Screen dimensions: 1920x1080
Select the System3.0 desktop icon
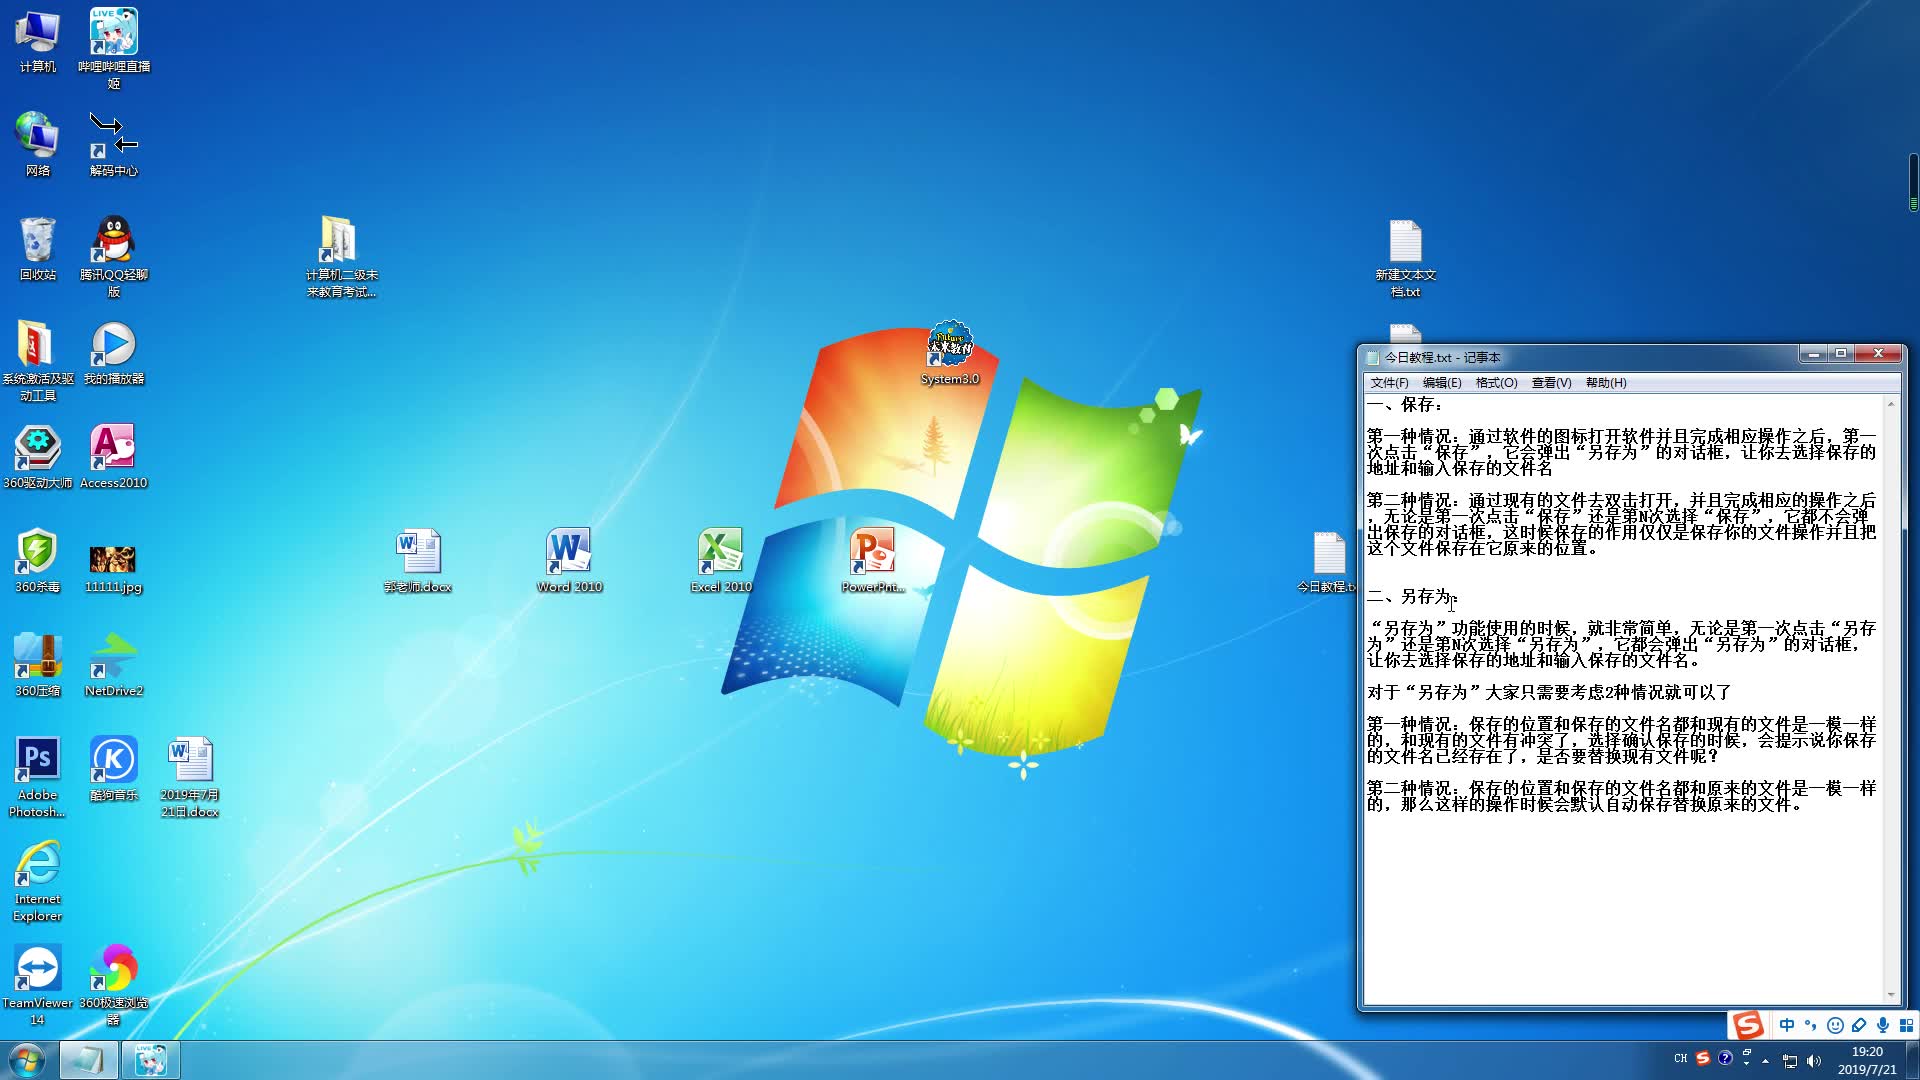click(950, 353)
